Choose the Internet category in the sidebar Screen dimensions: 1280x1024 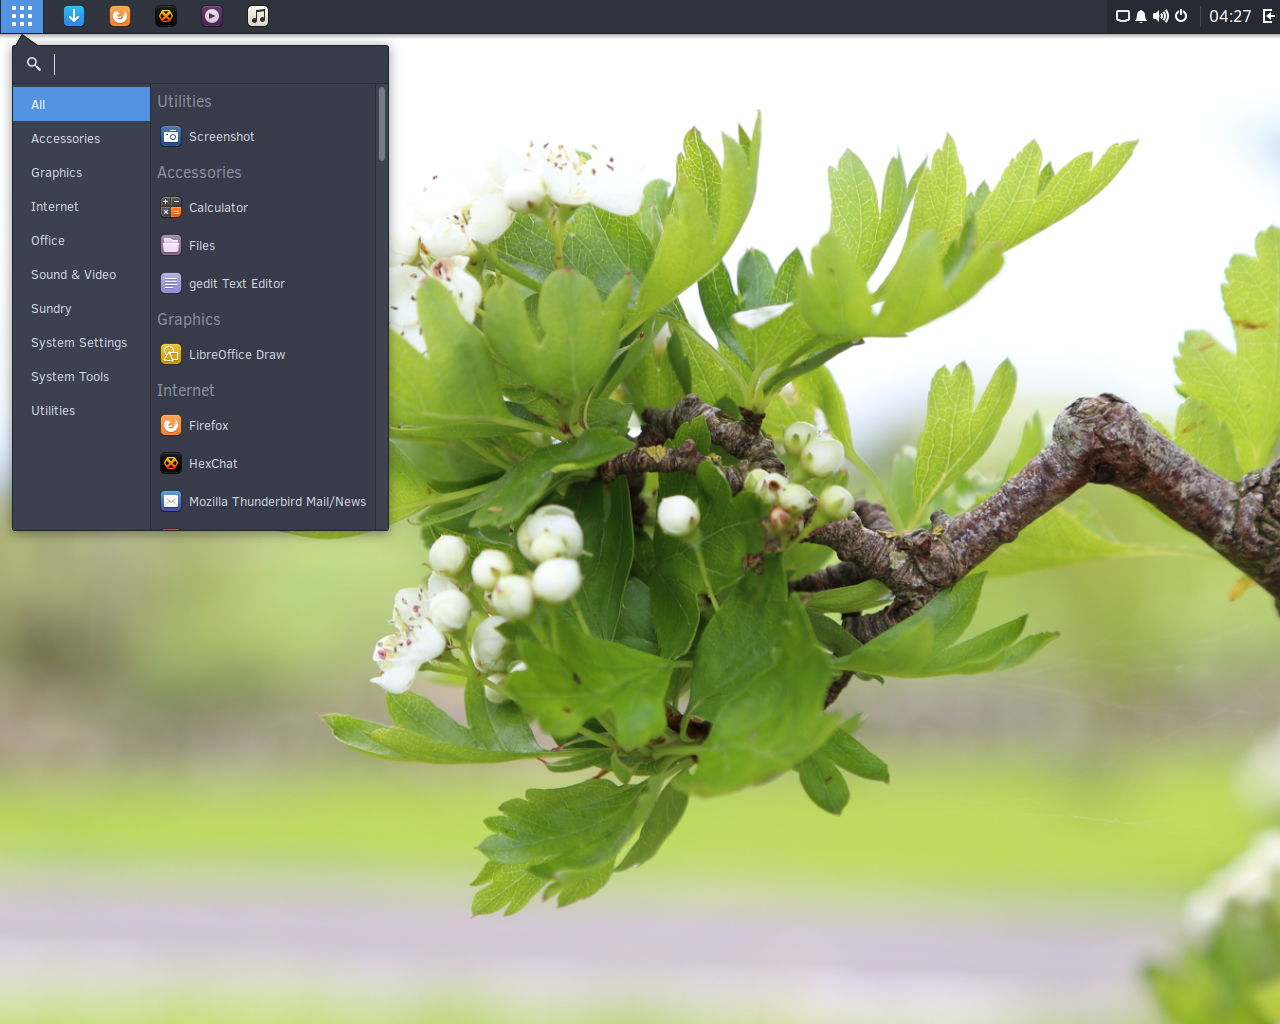coord(81,207)
